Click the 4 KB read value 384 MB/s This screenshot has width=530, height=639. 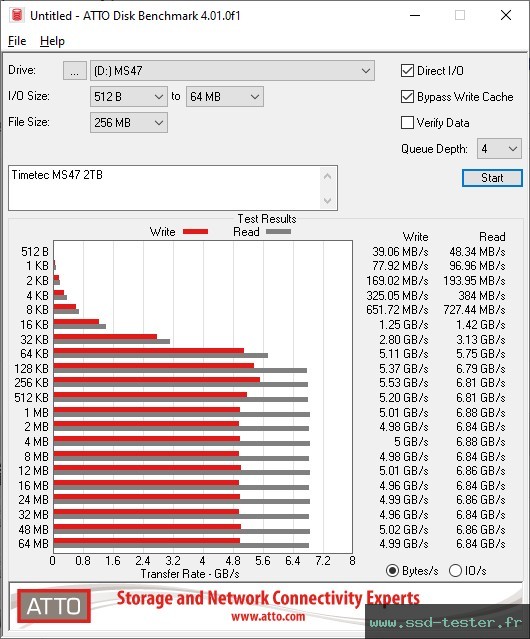point(482,295)
